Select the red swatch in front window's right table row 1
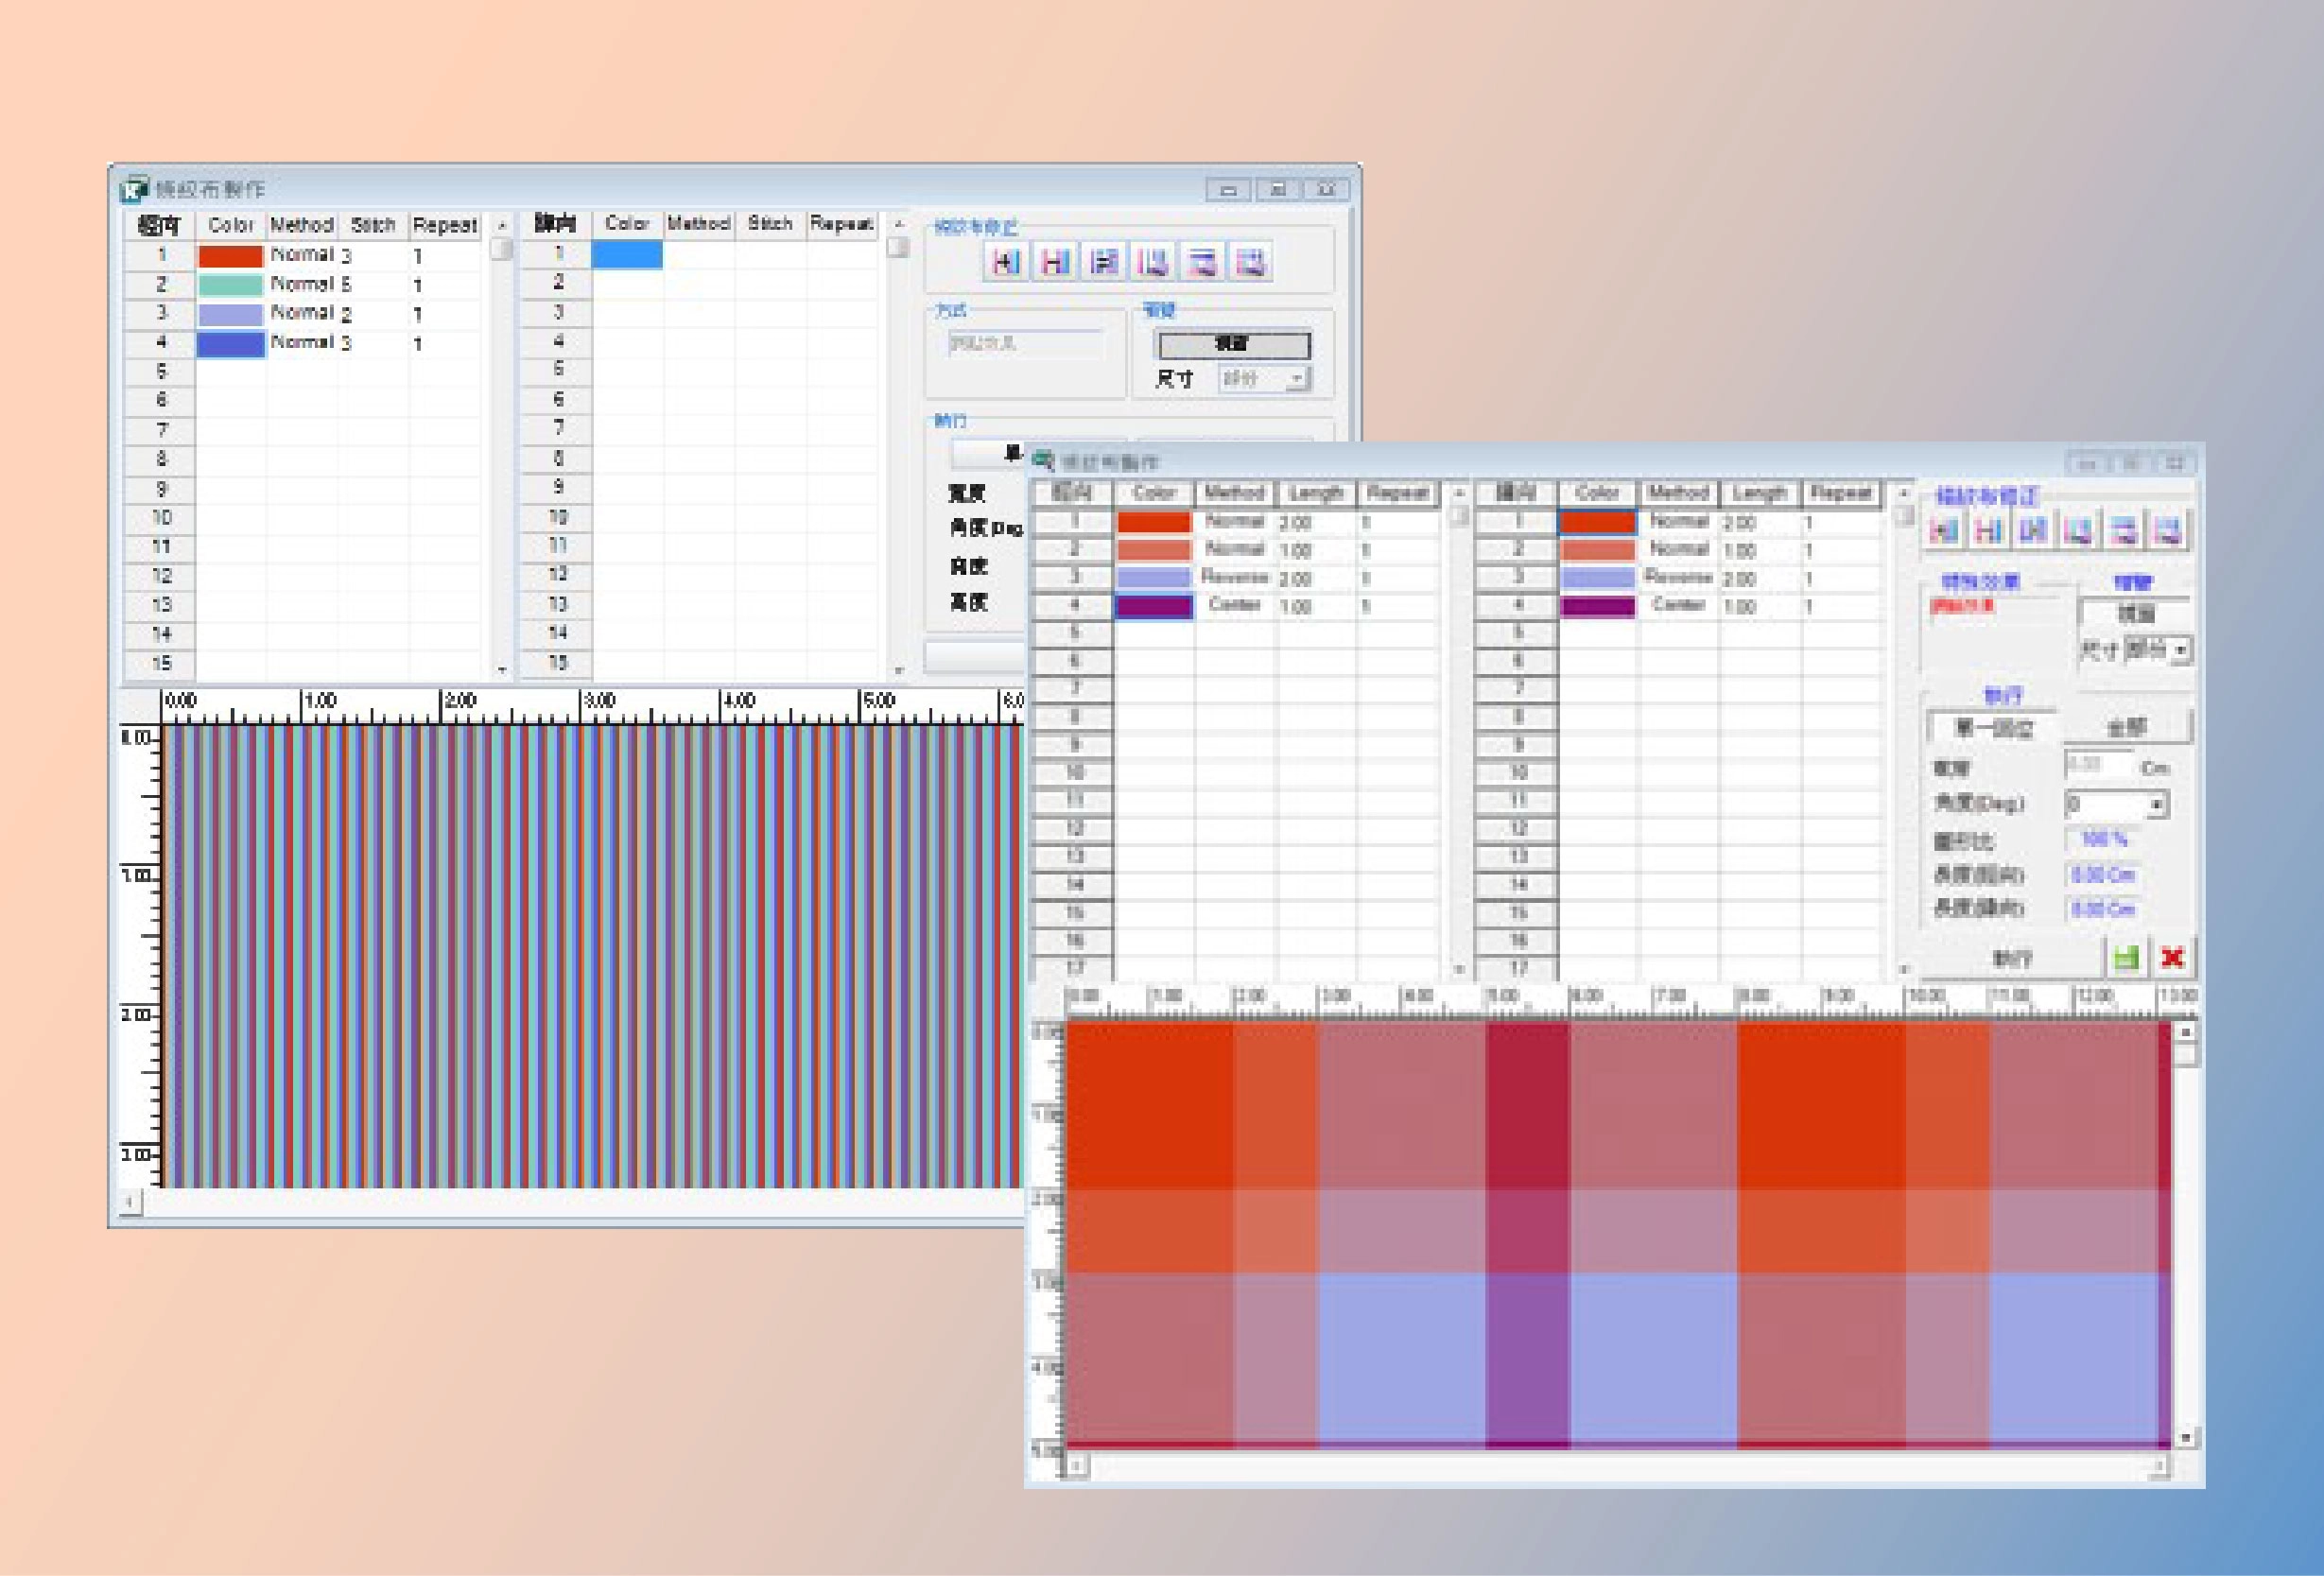 pos(1597,521)
